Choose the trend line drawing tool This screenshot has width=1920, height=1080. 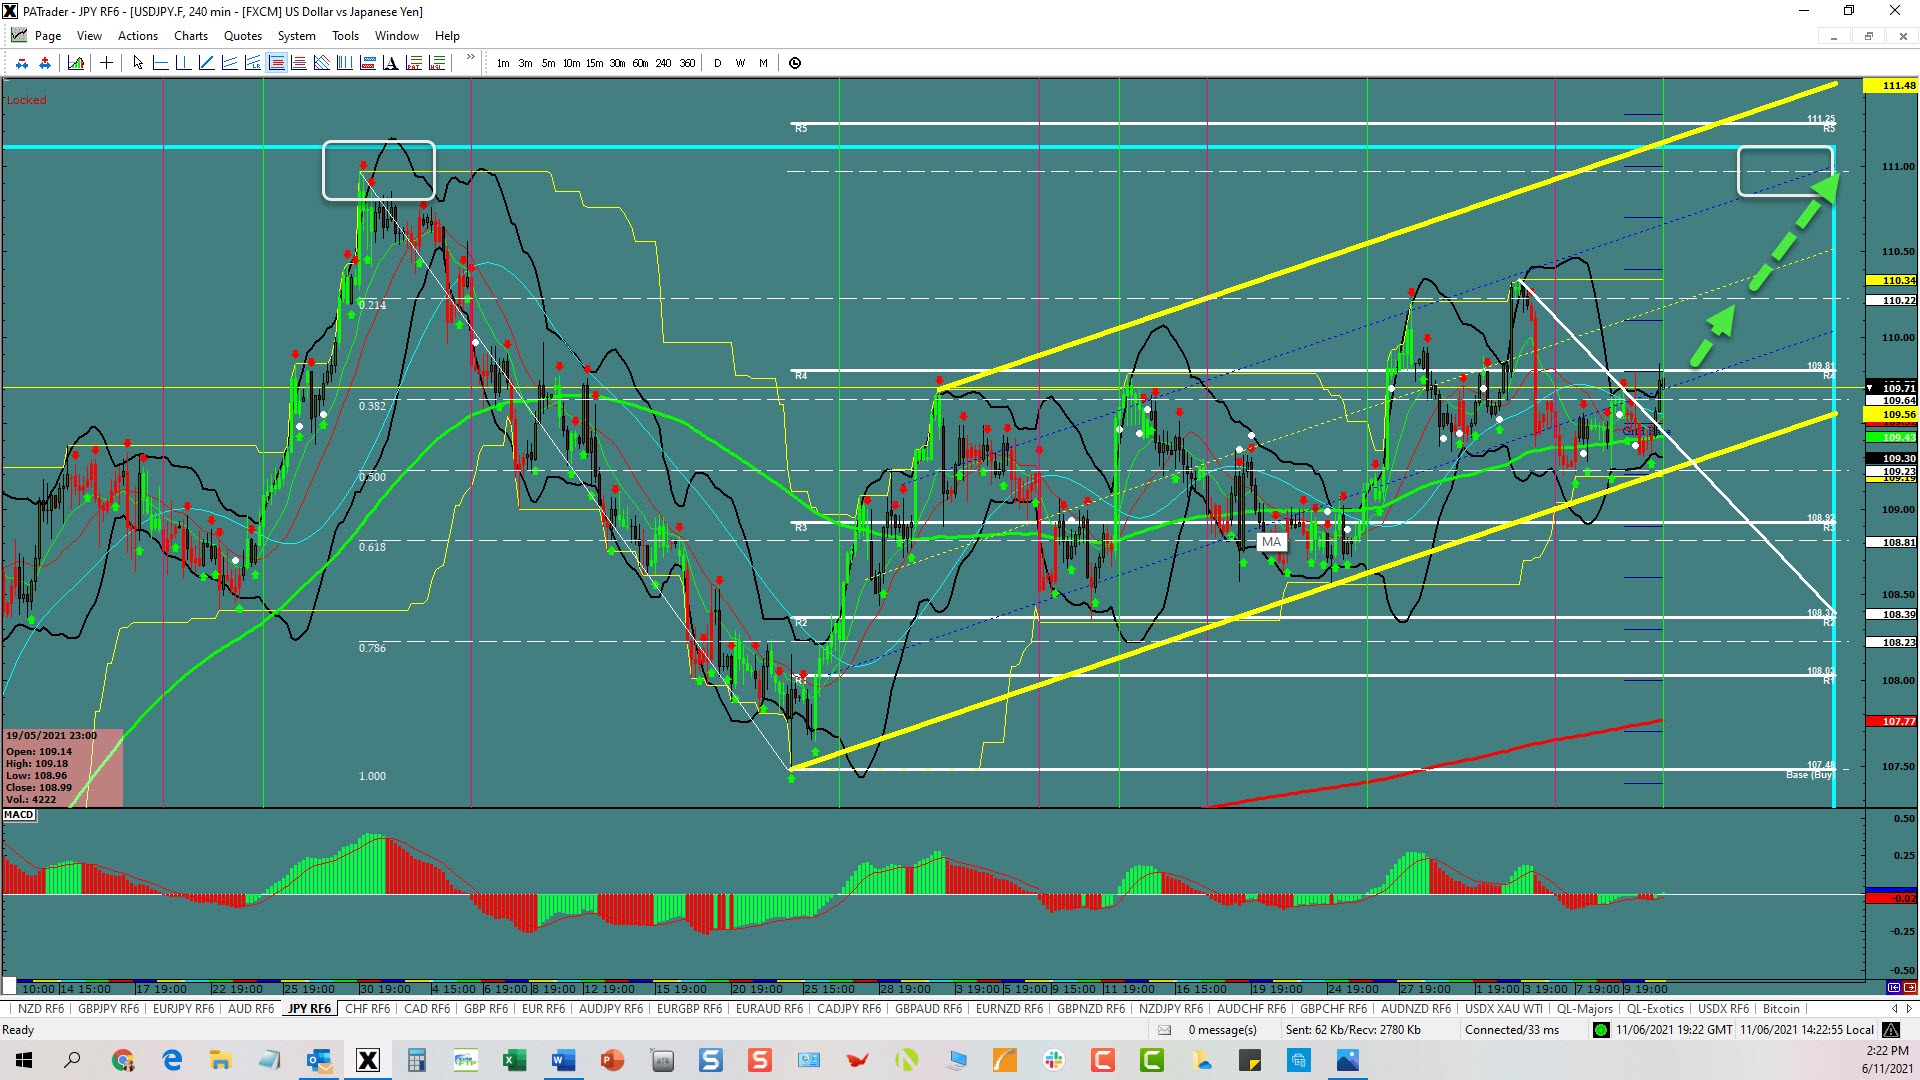click(206, 63)
